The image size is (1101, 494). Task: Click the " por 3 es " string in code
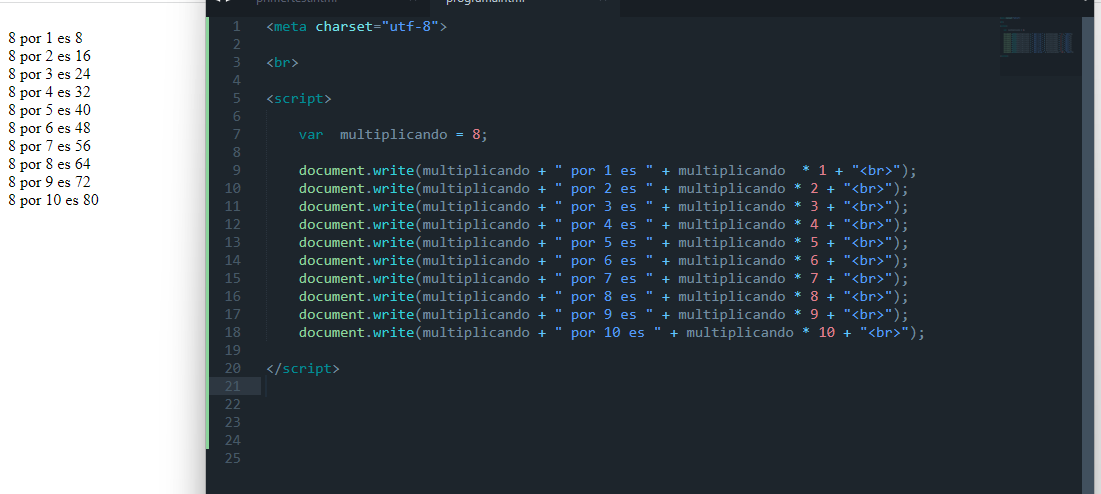(604, 207)
